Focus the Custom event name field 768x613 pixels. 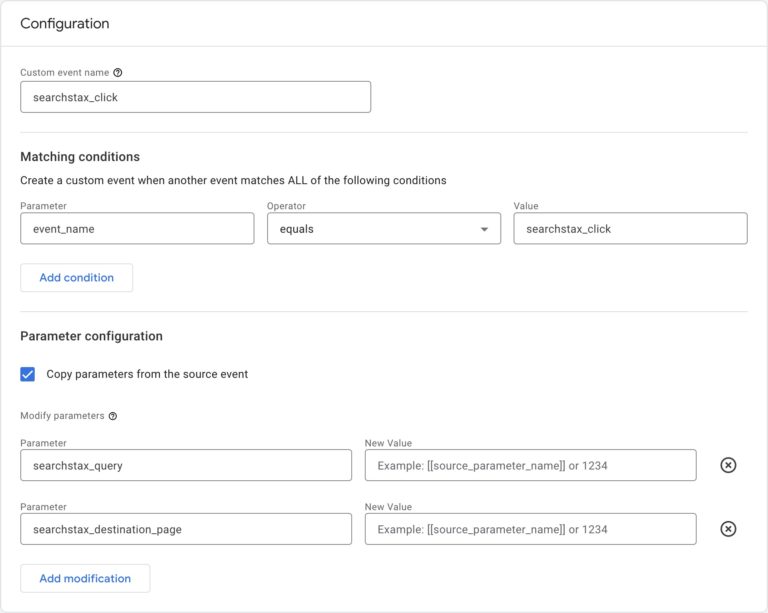[195, 97]
